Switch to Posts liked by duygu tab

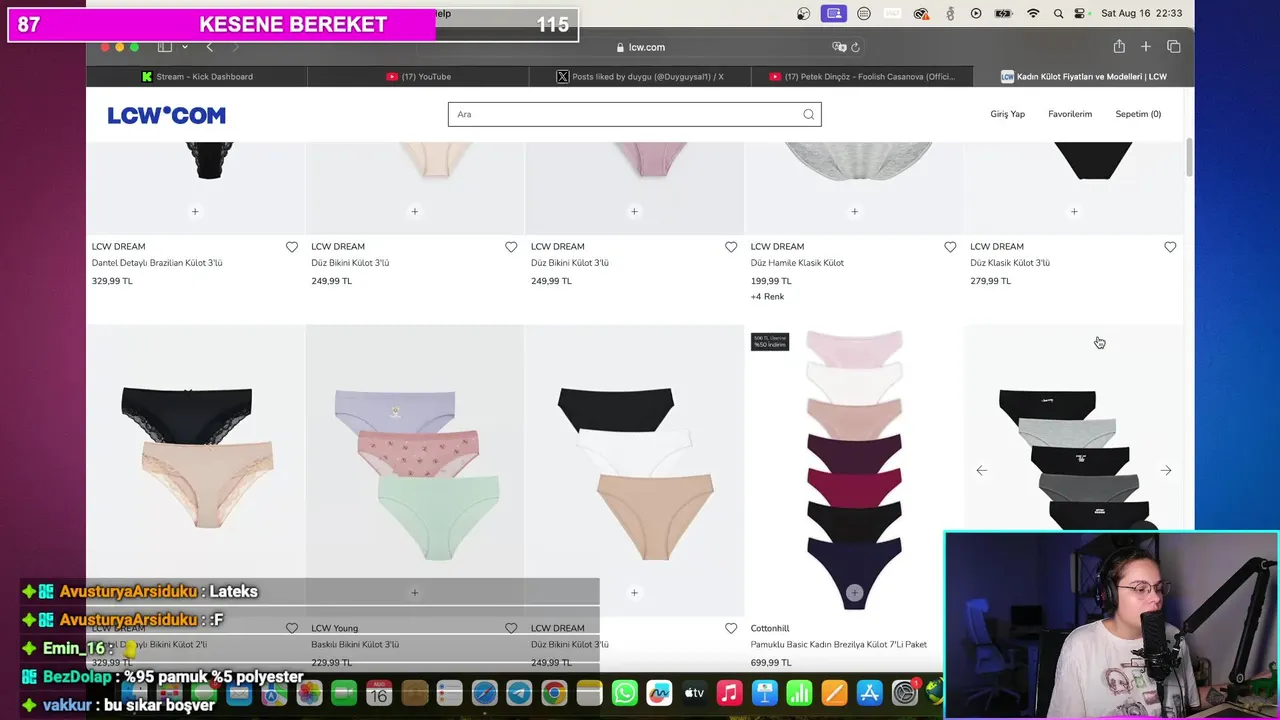tap(640, 76)
